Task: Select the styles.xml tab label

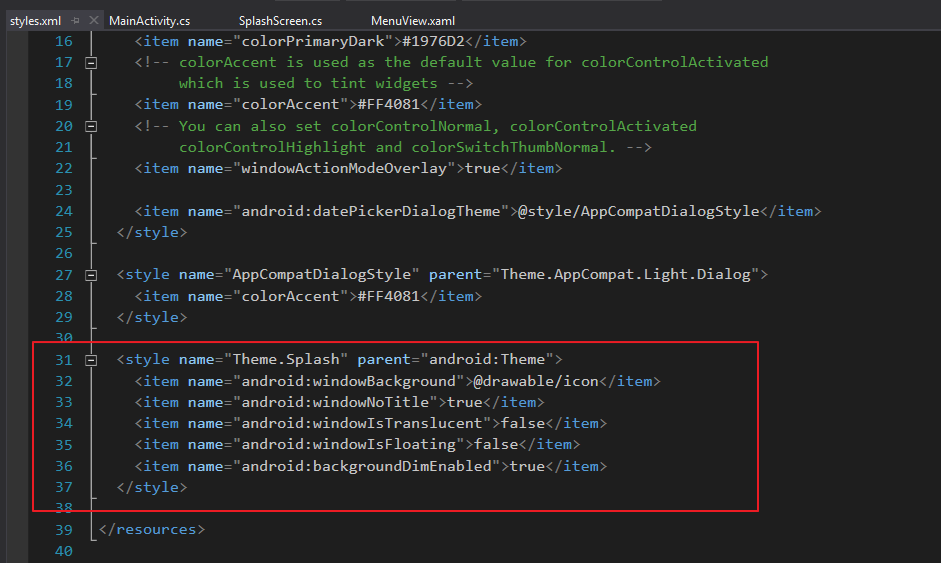Action: tap(35, 21)
